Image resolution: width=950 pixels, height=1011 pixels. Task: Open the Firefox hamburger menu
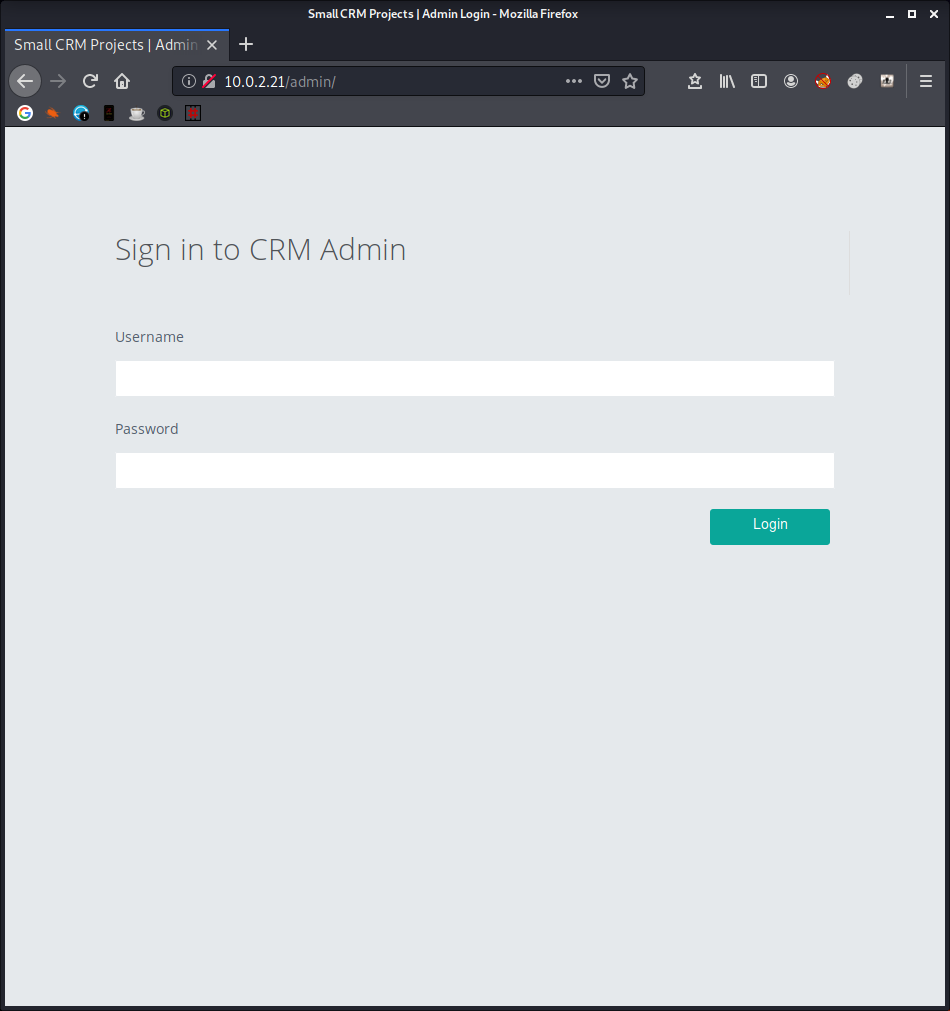point(926,81)
